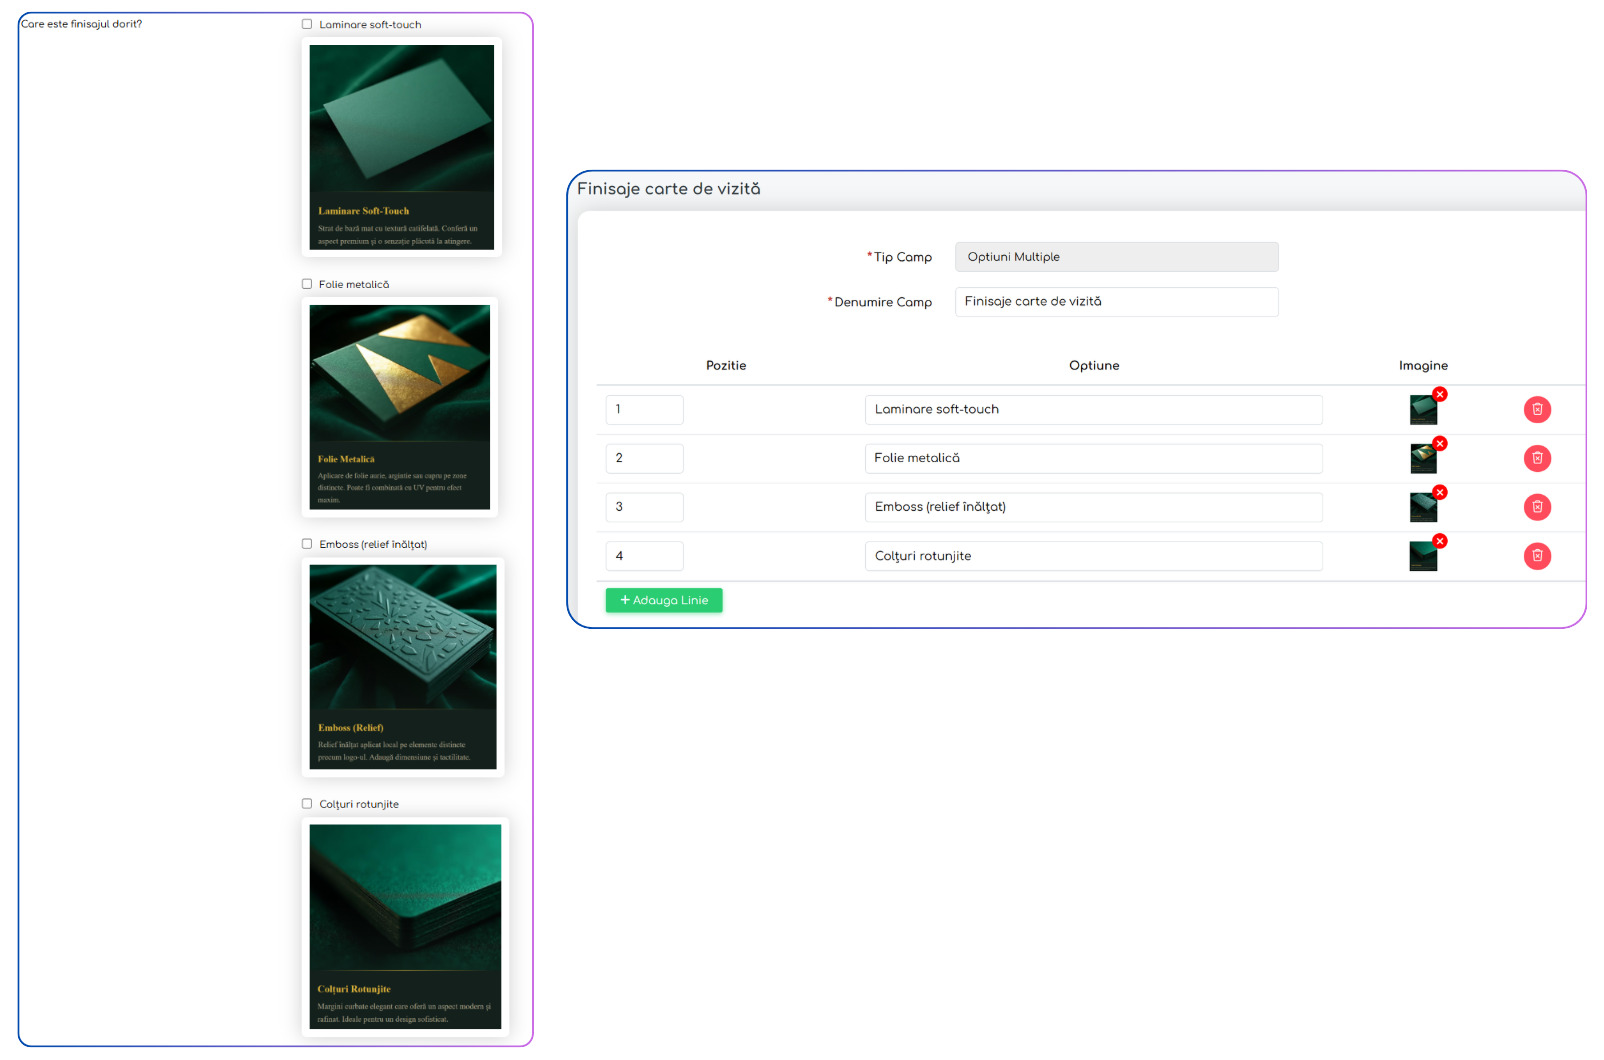This screenshot has height=1060, width=1604.
Task: Delete the Folie metalică row
Action: pos(1537,459)
